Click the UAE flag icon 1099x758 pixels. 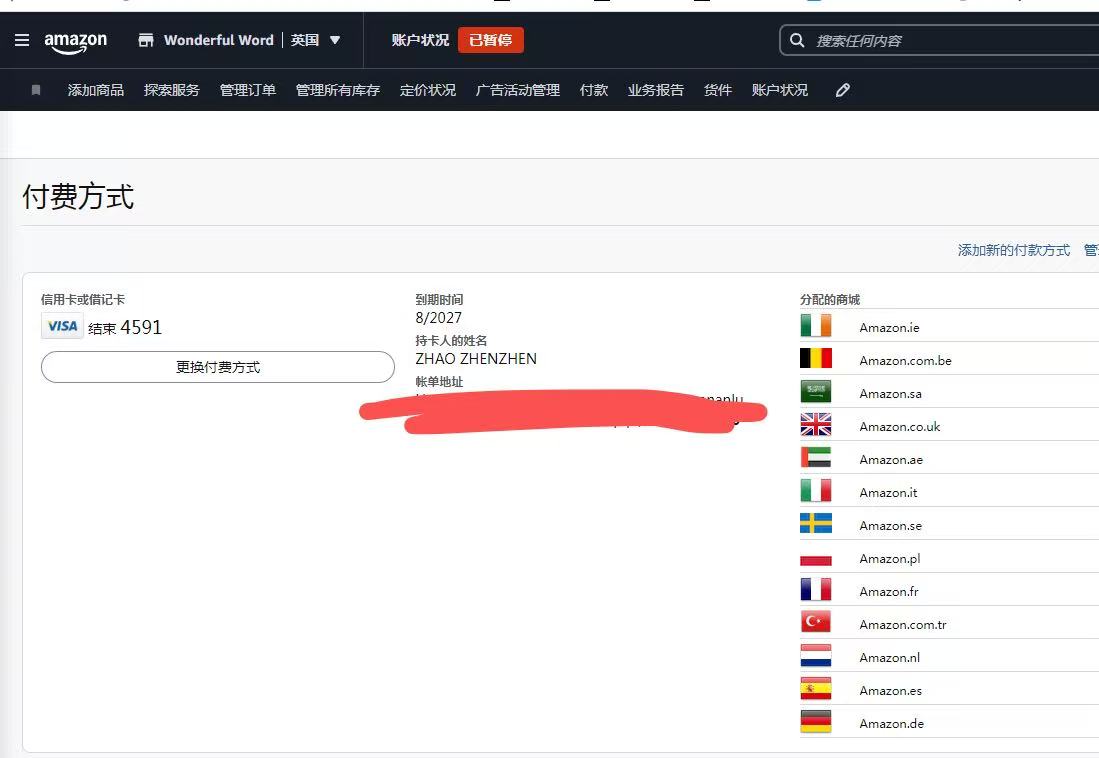click(x=816, y=457)
